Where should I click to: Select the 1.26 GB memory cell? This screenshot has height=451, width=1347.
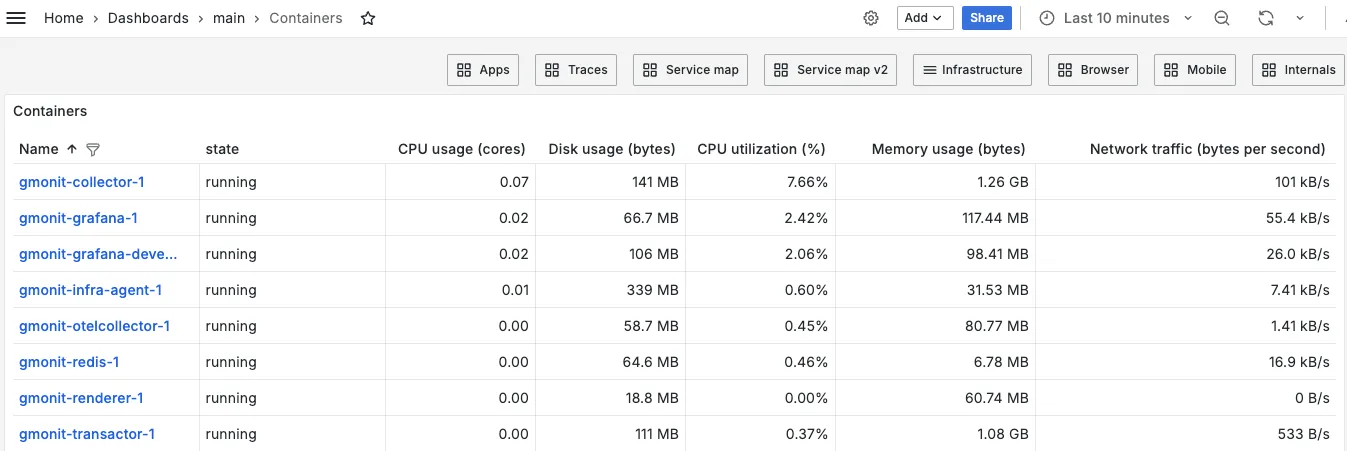pos(935,182)
